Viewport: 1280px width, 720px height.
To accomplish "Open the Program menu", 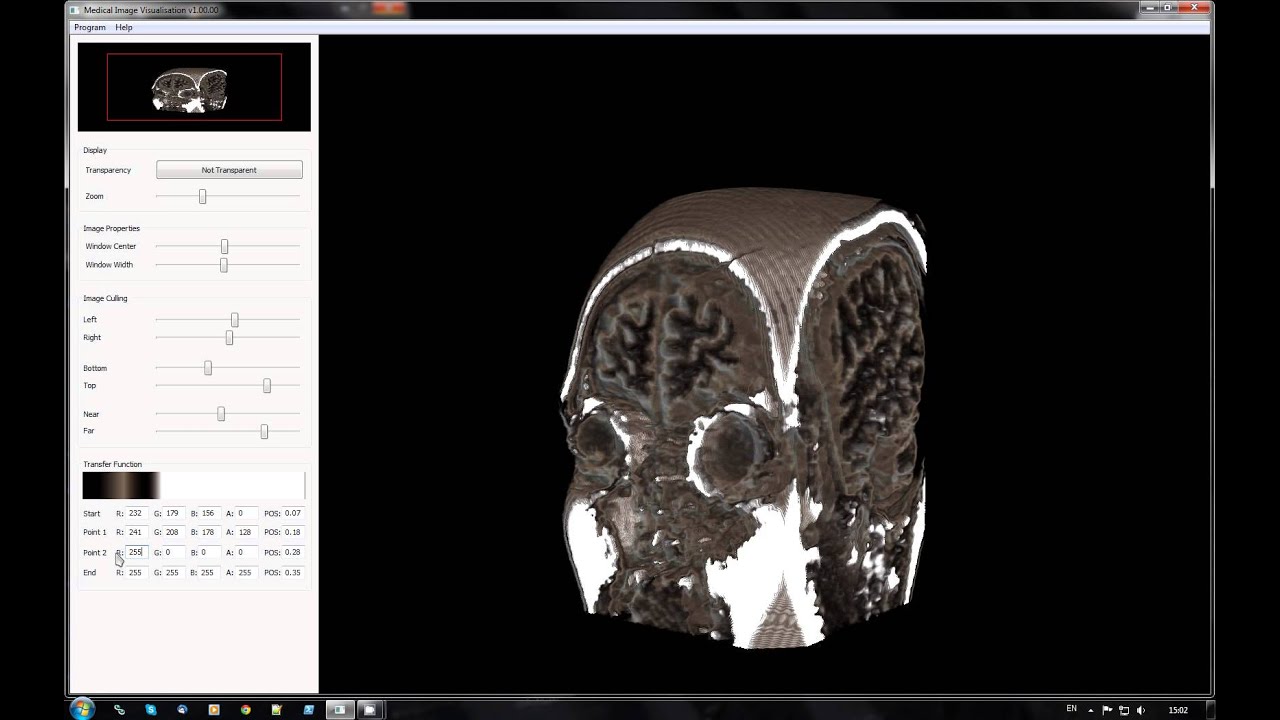I will tap(90, 27).
